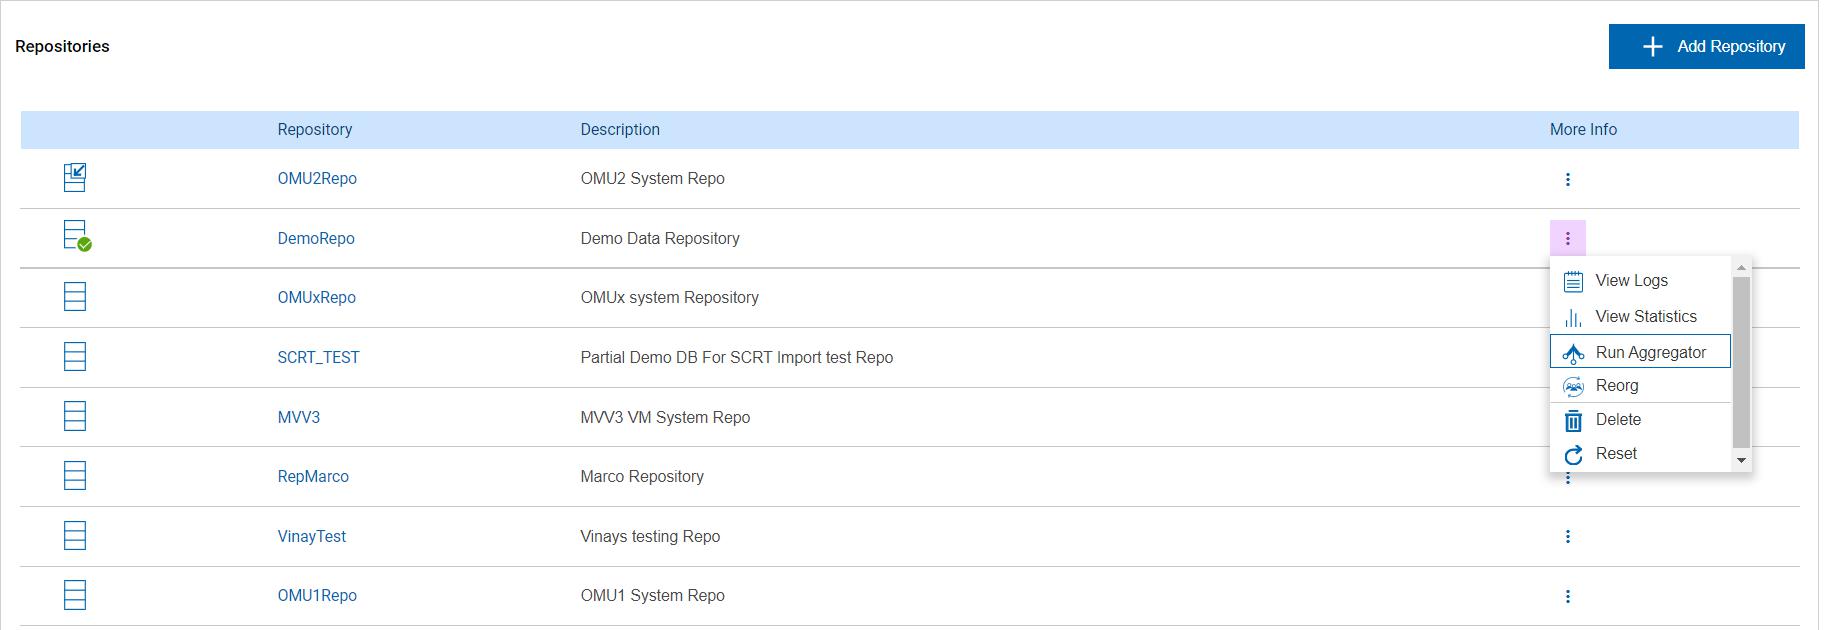Close the DemoRepo More Info menu
The height and width of the screenshot is (630, 1825).
(x=1567, y=238)
